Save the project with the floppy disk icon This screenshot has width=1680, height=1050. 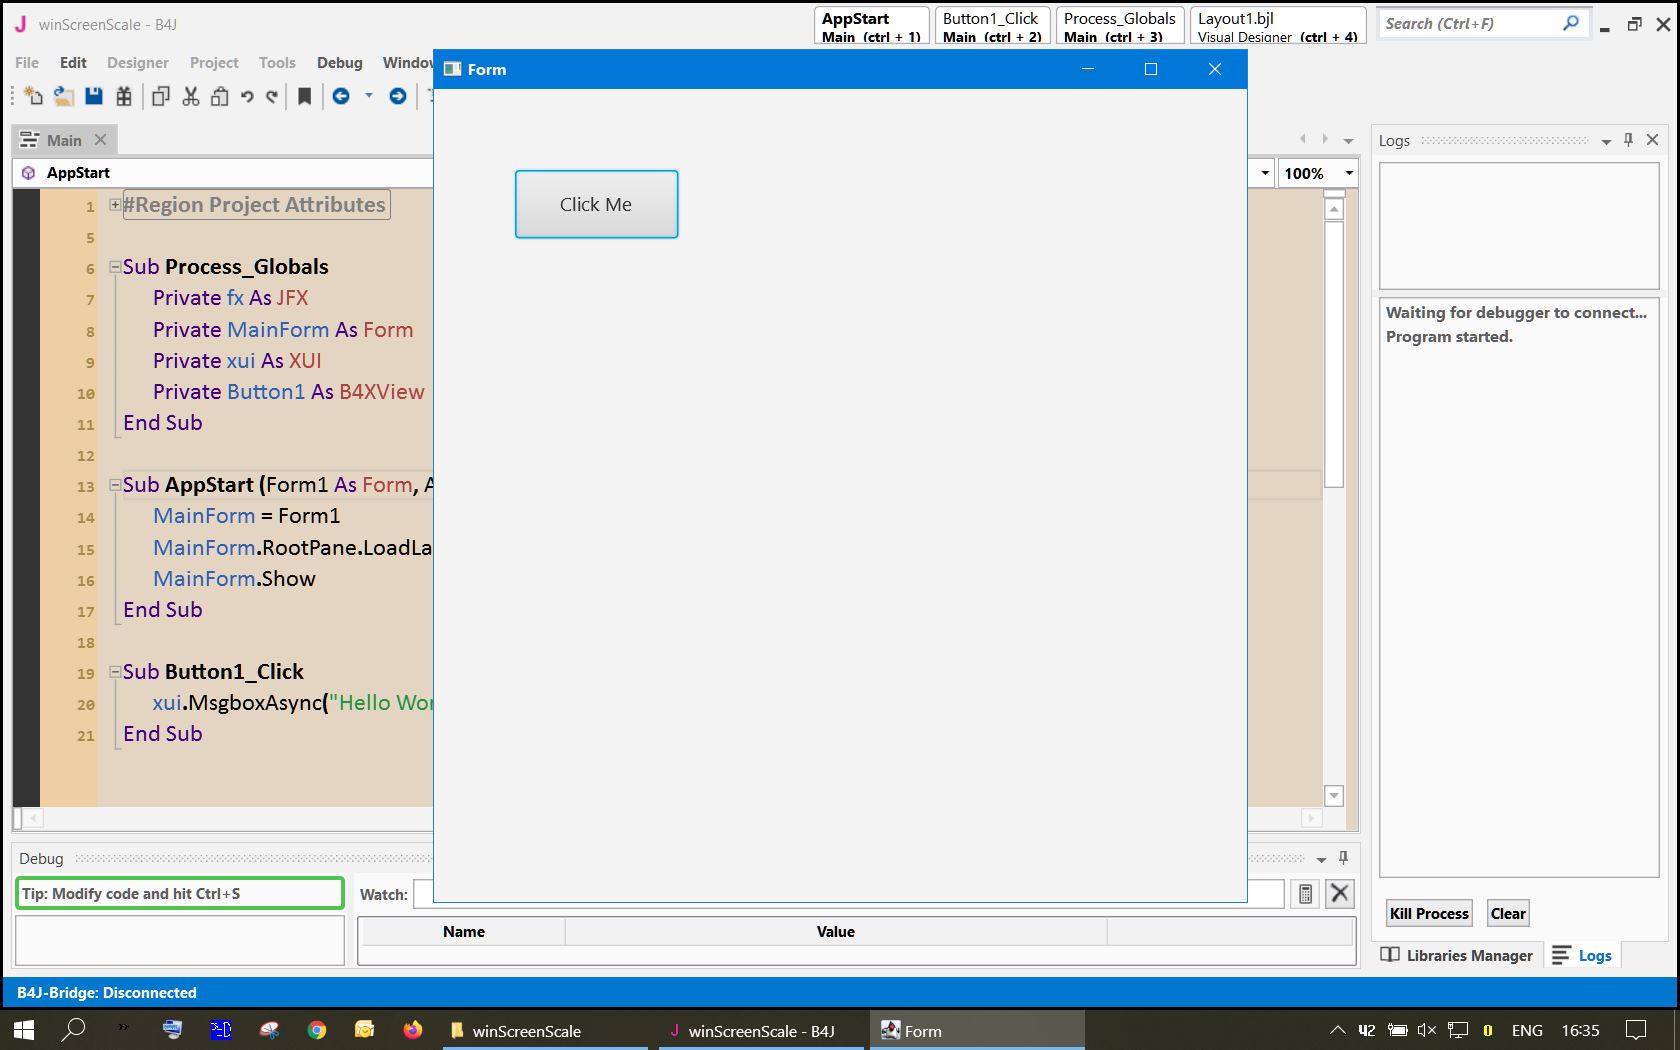(94, 96)
